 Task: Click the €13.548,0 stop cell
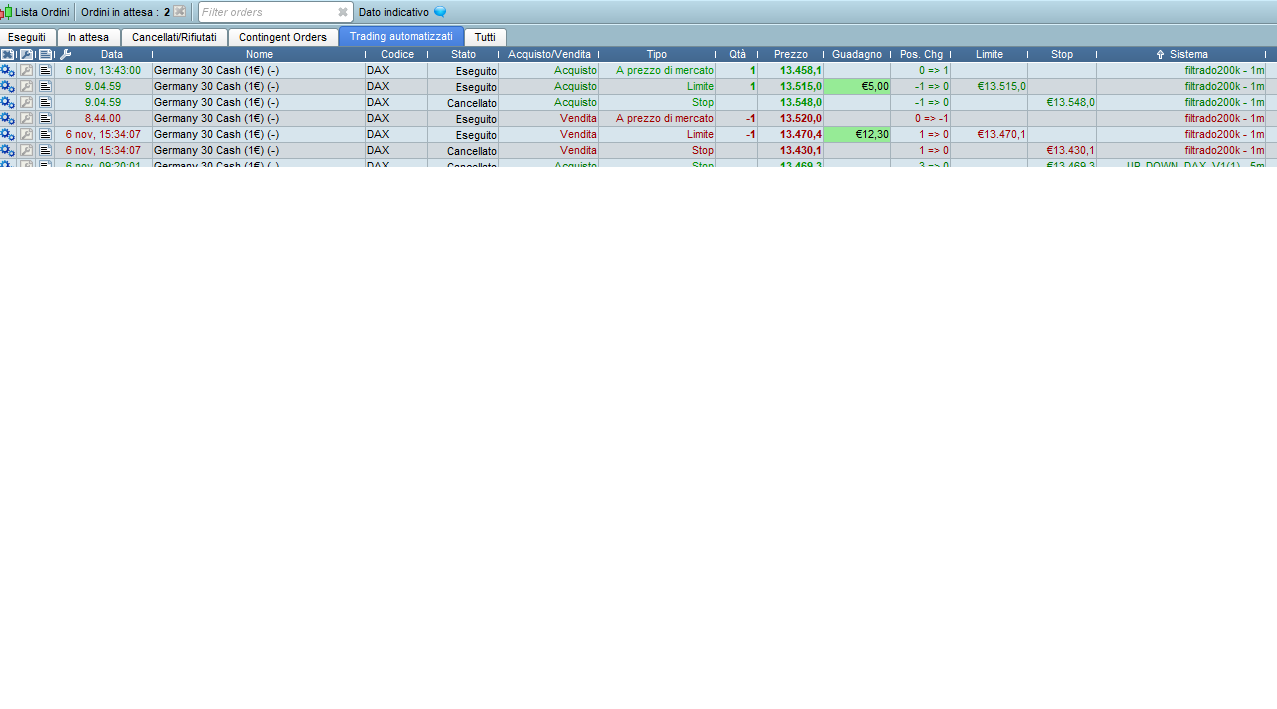tap(1062, 103)
